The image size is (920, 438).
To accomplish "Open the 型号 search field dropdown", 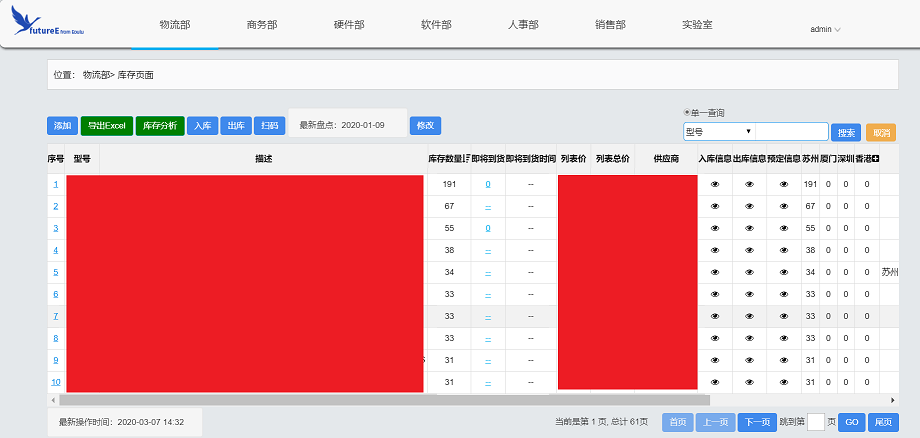I will click(718, 132).
